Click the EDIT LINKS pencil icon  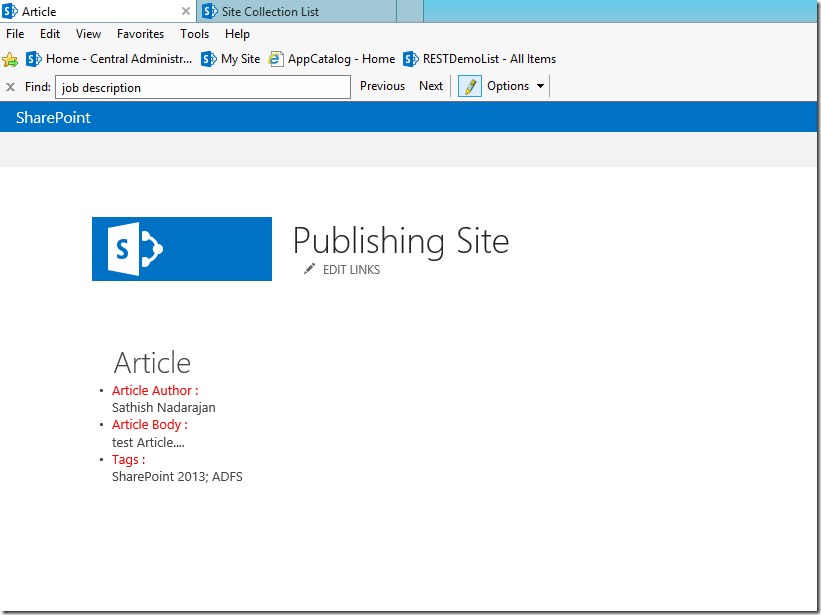(309, 269)
